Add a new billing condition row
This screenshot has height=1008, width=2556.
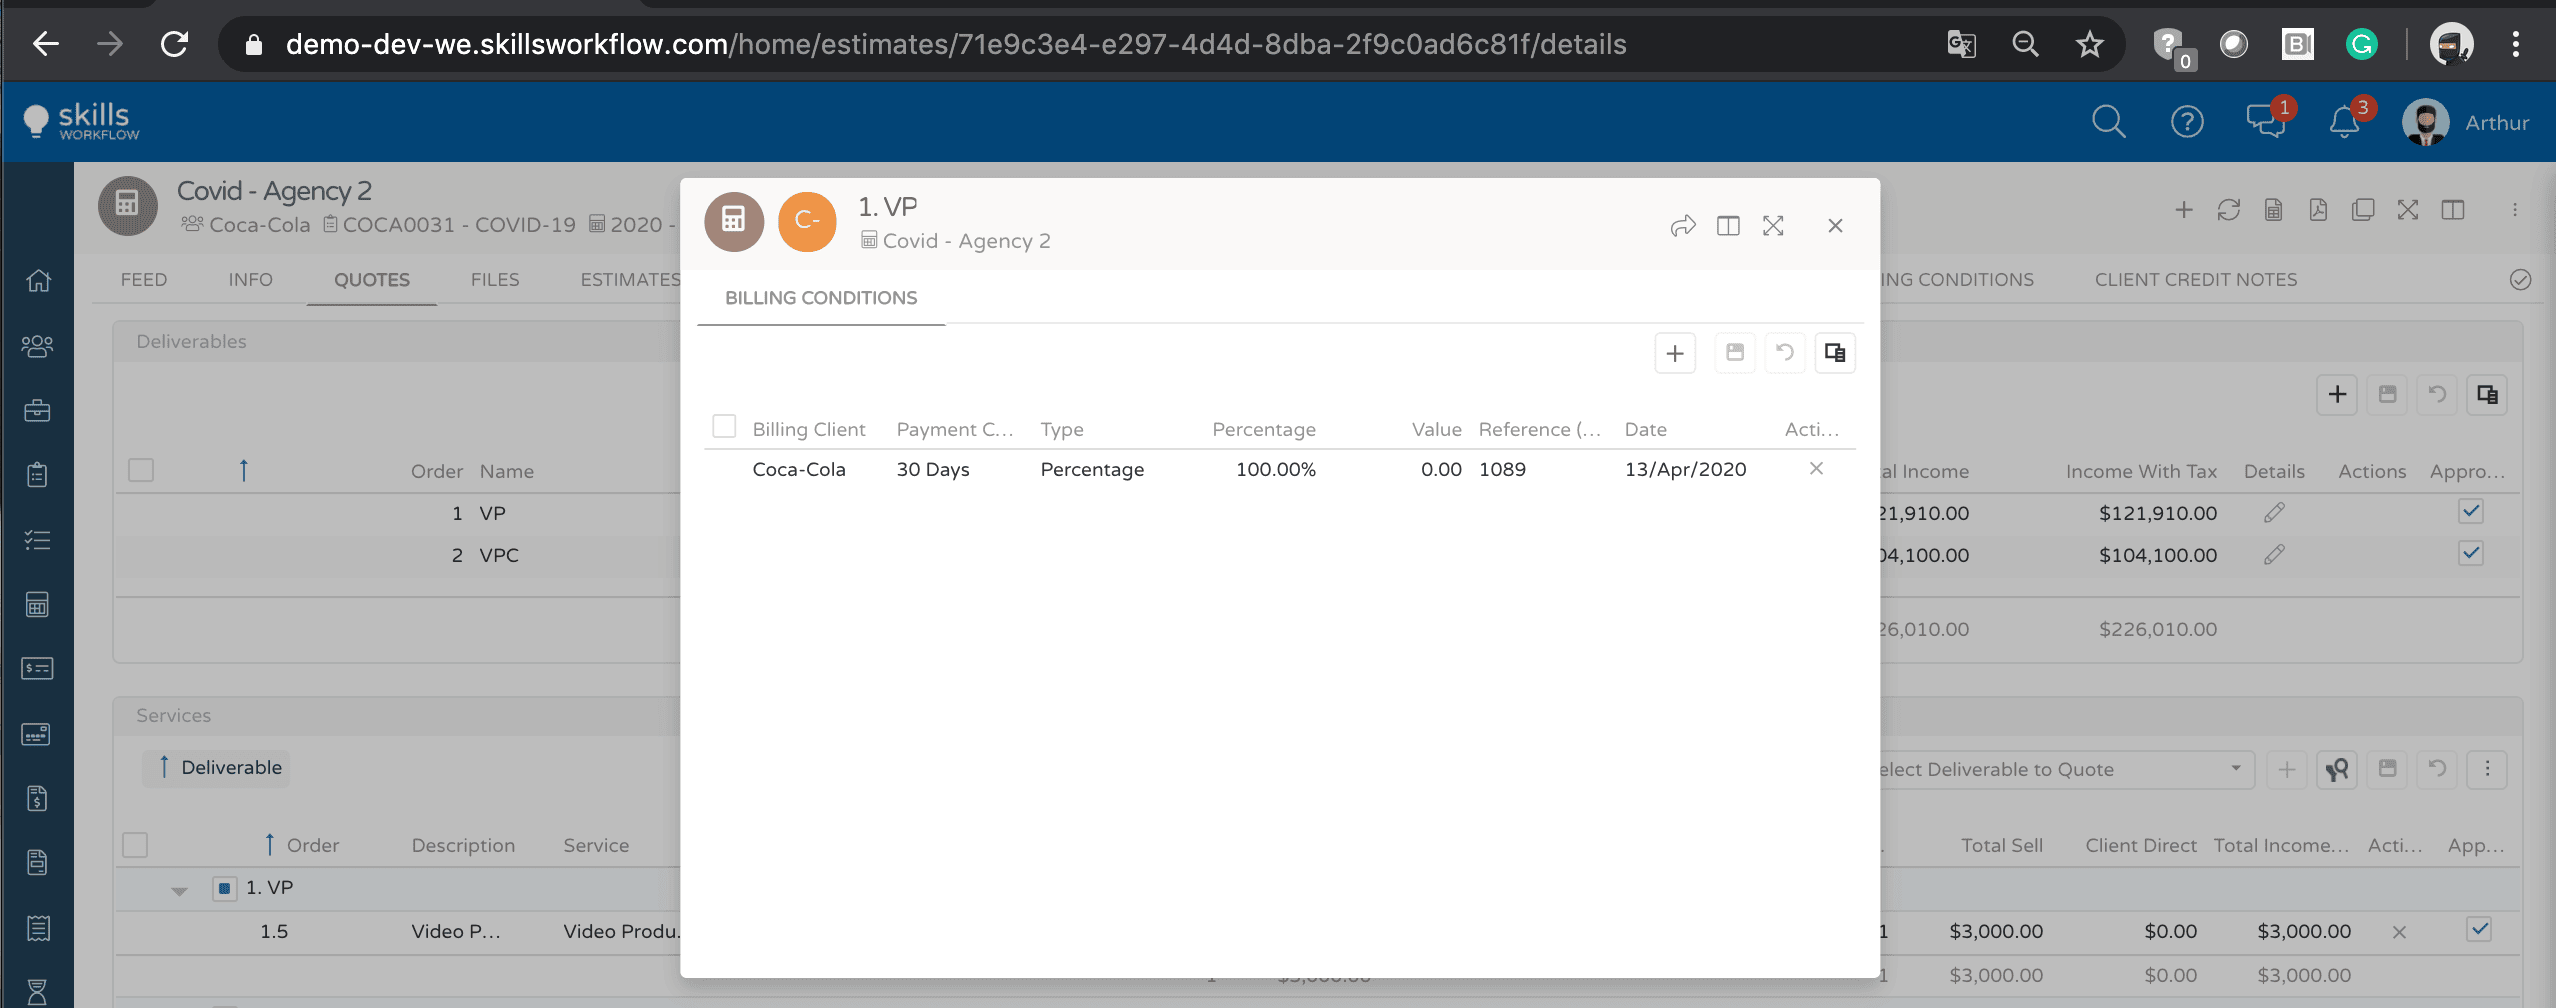tap(1675, 353)
